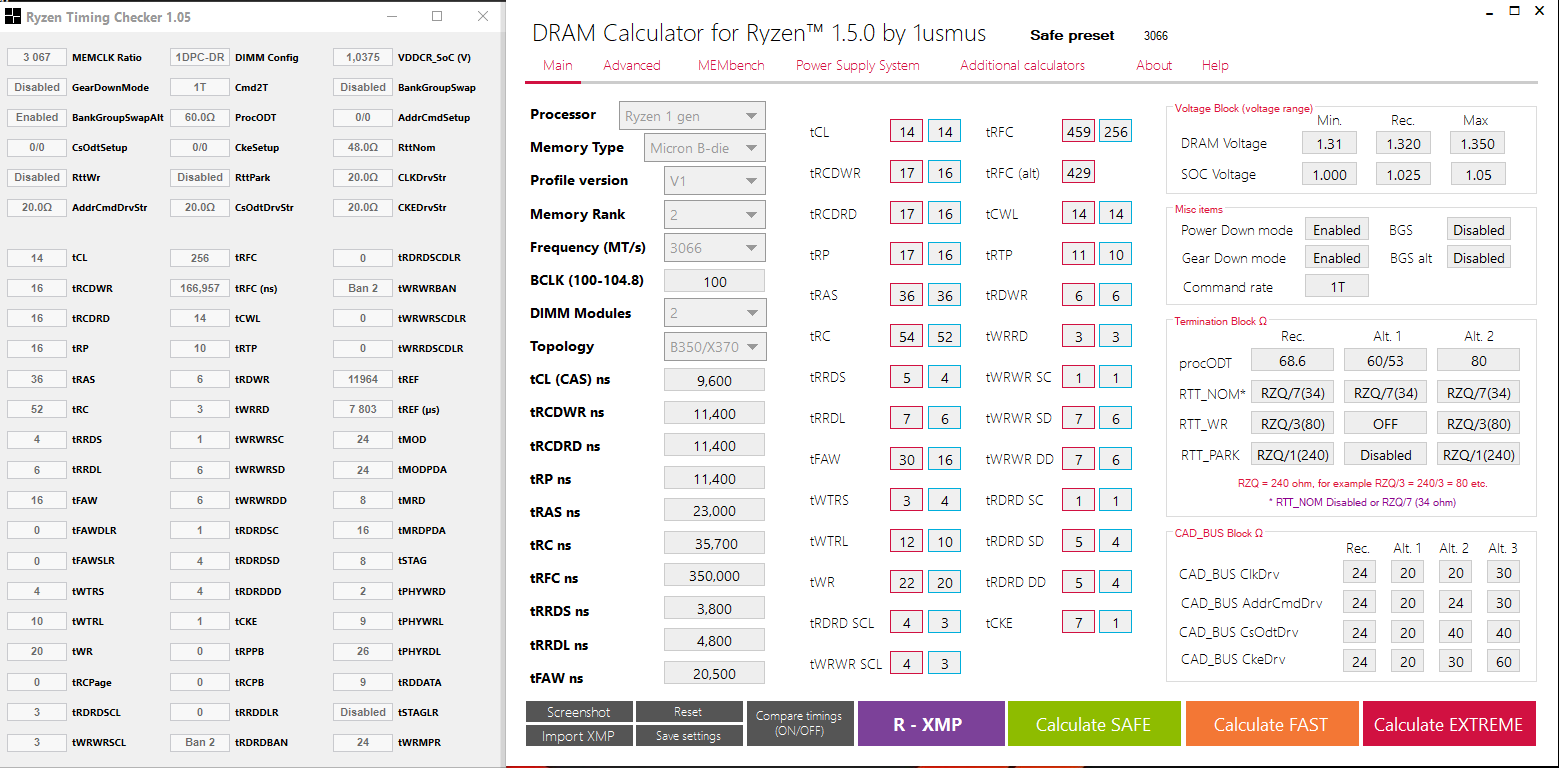Click the Import XMP button
The height and width of the screenshot is (768, 1559).
click(x=579, y=736)
